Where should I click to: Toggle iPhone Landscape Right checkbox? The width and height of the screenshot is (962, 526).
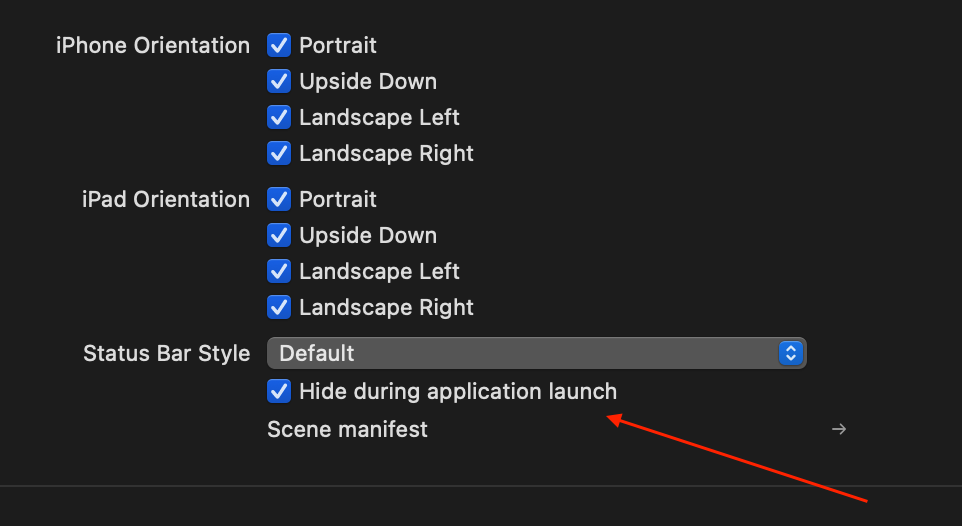pyautogui.click(x=279, y=153)
